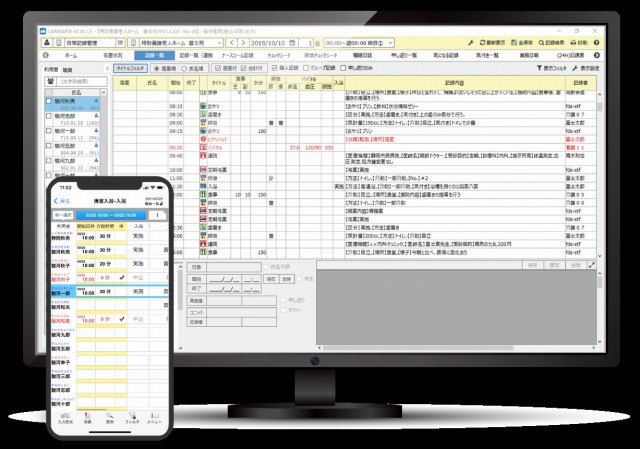
Task: Click the ヒヤリハット red incident icon
Action: click(205, 138)
